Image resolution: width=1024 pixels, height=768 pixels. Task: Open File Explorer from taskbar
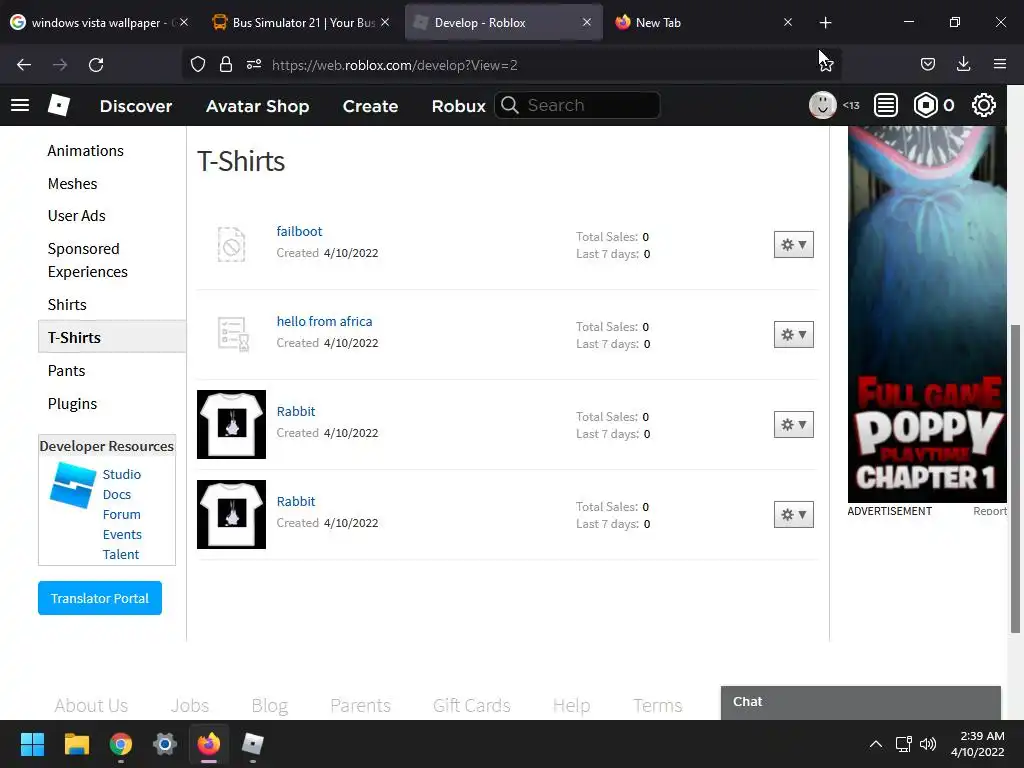pyautogui.click(x=76, y=744)
